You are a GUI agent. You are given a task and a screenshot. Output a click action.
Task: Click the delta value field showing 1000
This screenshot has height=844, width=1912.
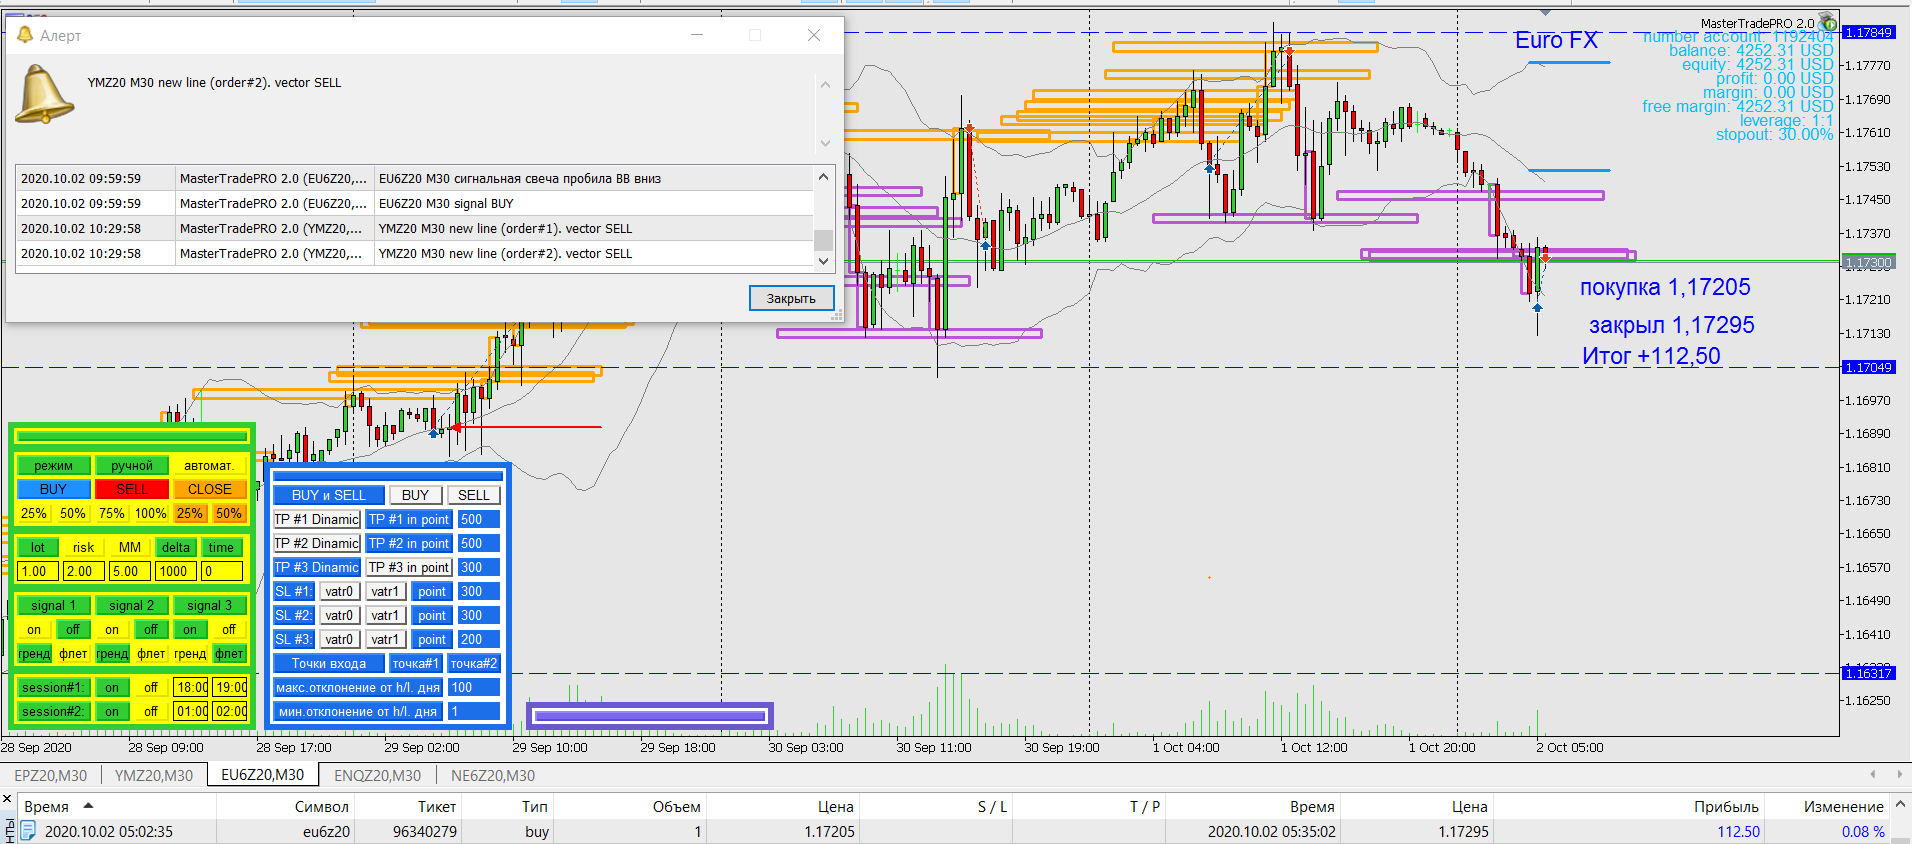[176, 572]
